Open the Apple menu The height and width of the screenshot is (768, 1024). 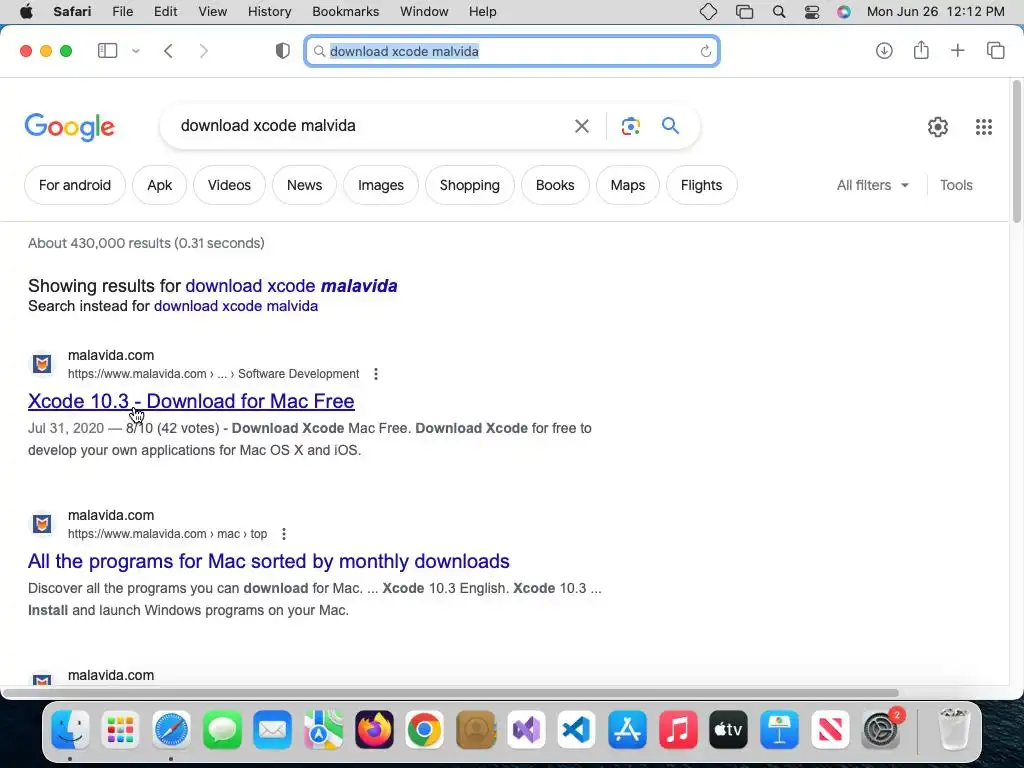tap(26, 12)
